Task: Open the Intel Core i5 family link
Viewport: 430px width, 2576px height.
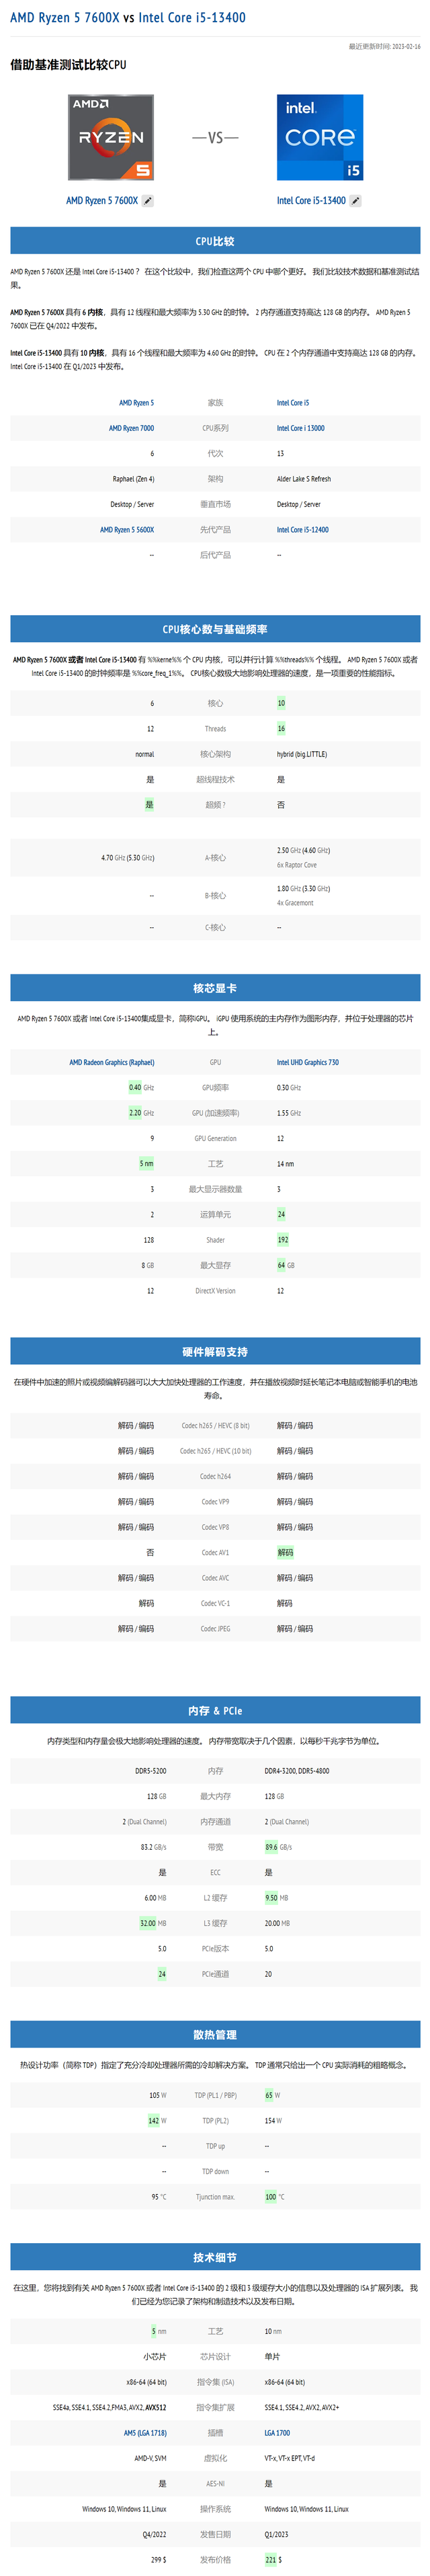Action: click(293, 403)
